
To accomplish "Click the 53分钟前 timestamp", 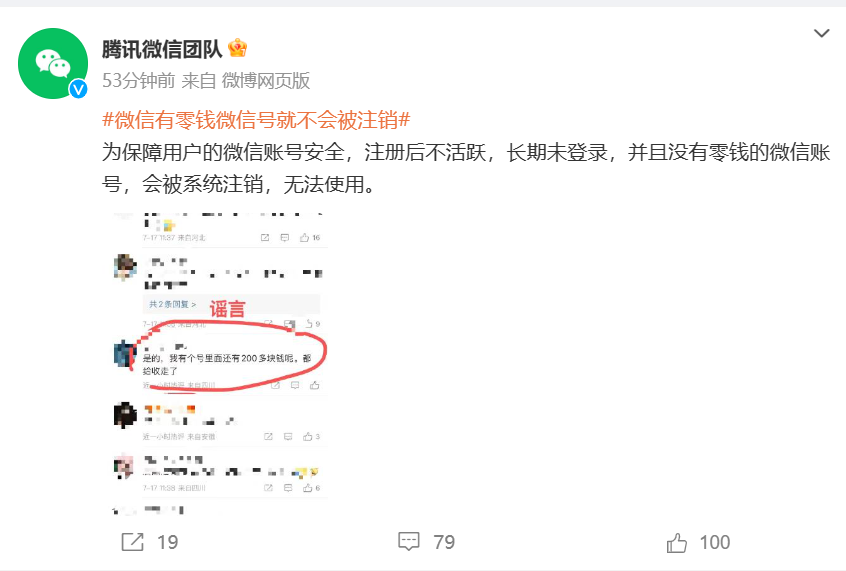I will (x=139, y=81).
